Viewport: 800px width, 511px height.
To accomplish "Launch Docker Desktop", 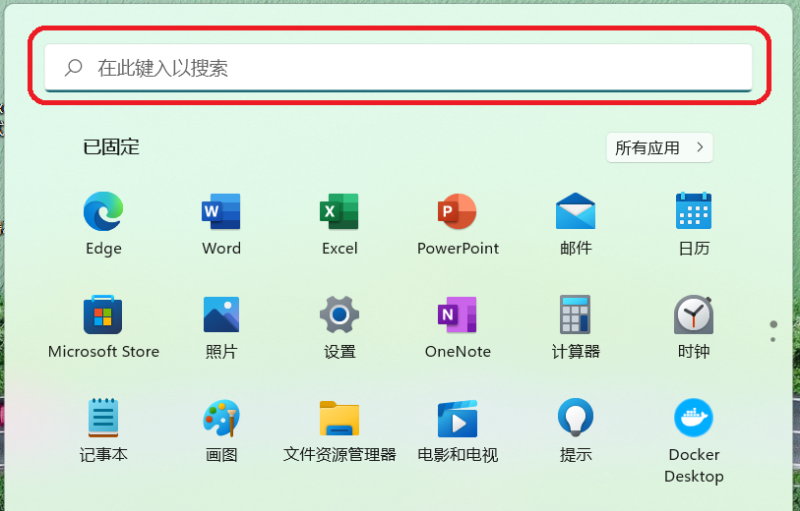I will pos(694,440).
